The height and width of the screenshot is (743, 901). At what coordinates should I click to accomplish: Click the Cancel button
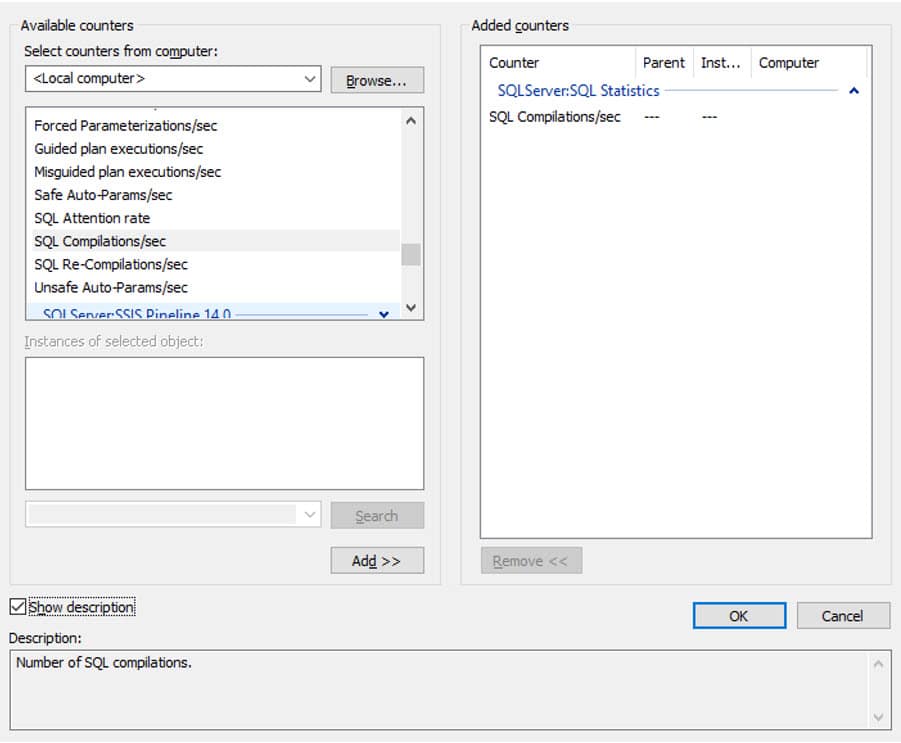(842, 616)
